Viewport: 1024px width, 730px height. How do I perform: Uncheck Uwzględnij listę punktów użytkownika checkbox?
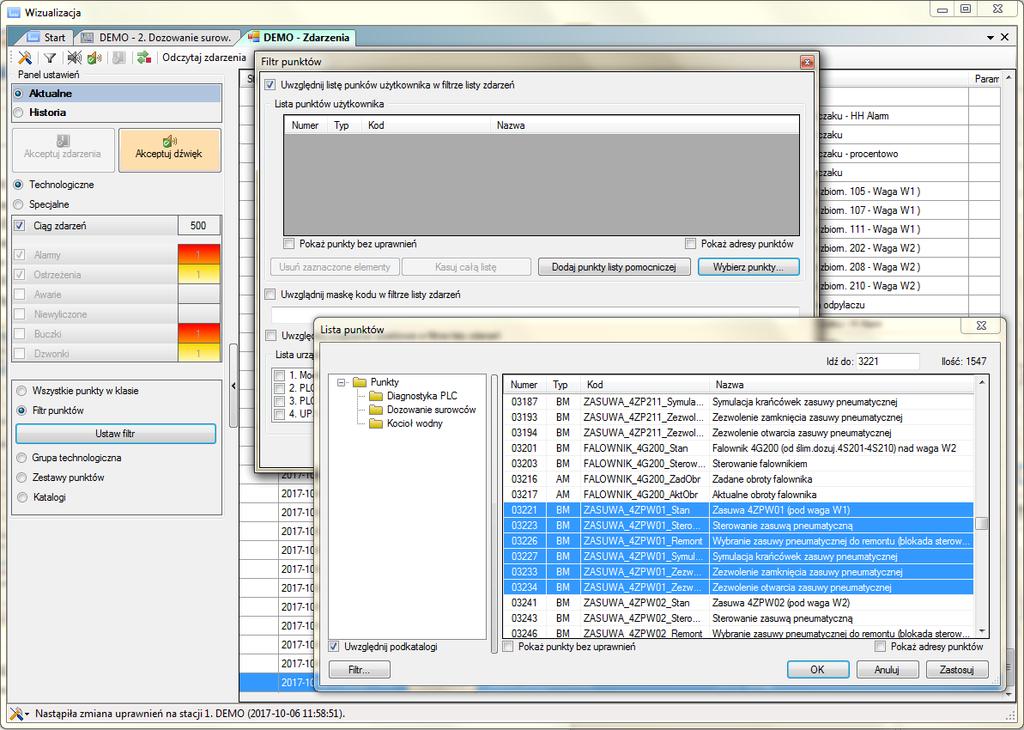270,85
